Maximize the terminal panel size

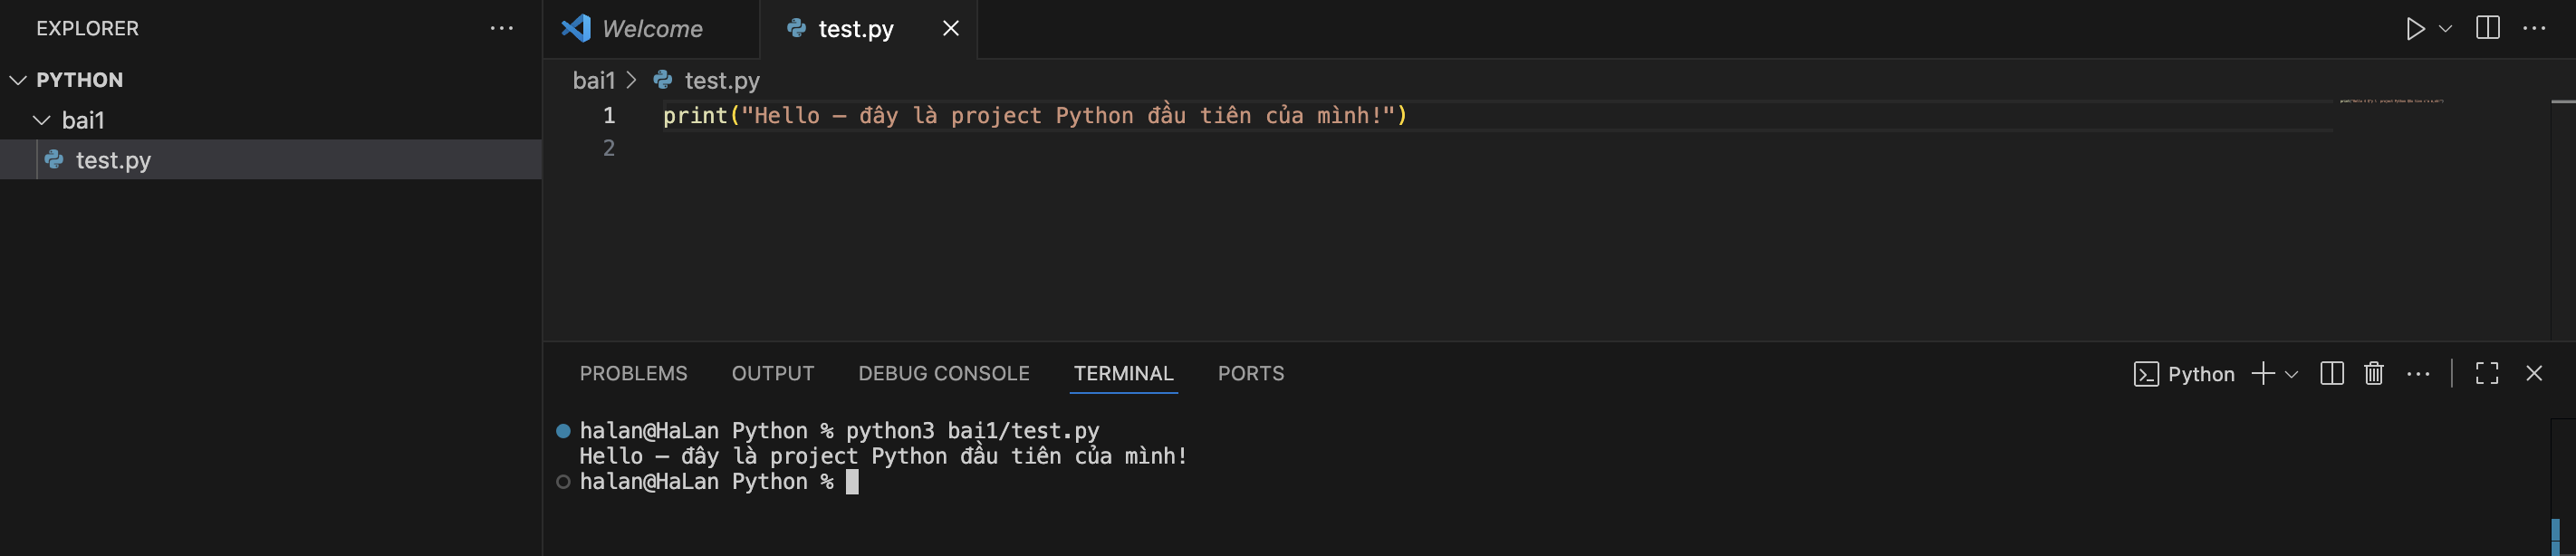[2486, 374]
